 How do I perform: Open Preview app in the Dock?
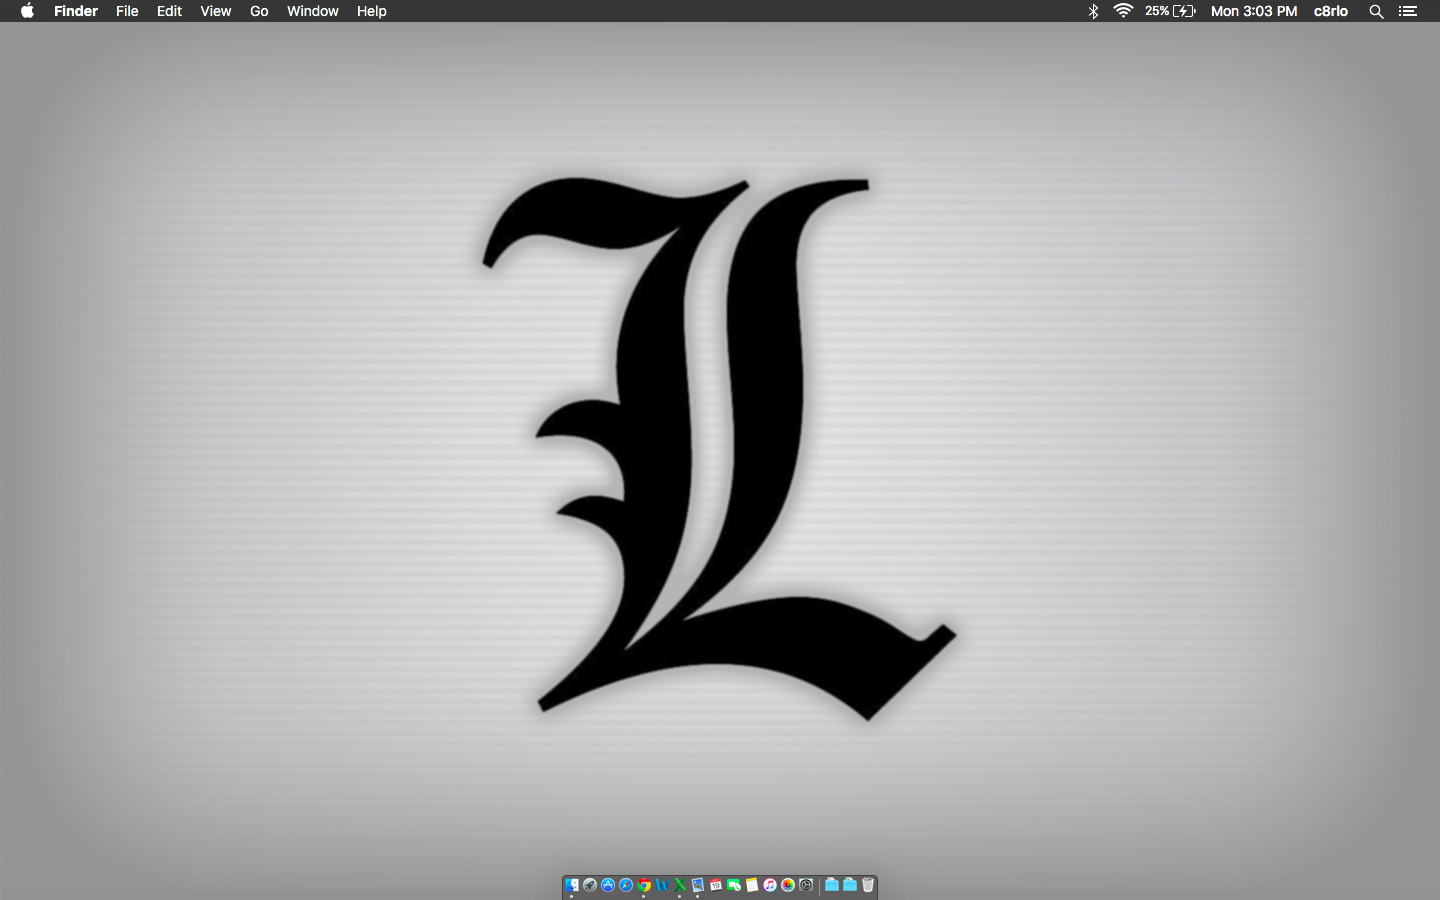[698, 885]
